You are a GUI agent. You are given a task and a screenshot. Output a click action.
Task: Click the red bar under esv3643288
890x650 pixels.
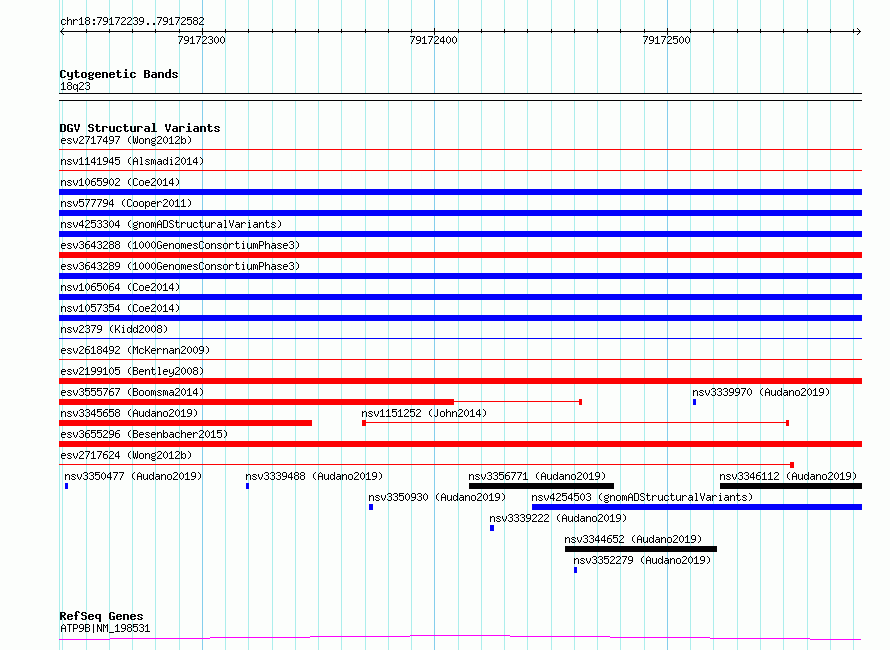tap(460, 255)
